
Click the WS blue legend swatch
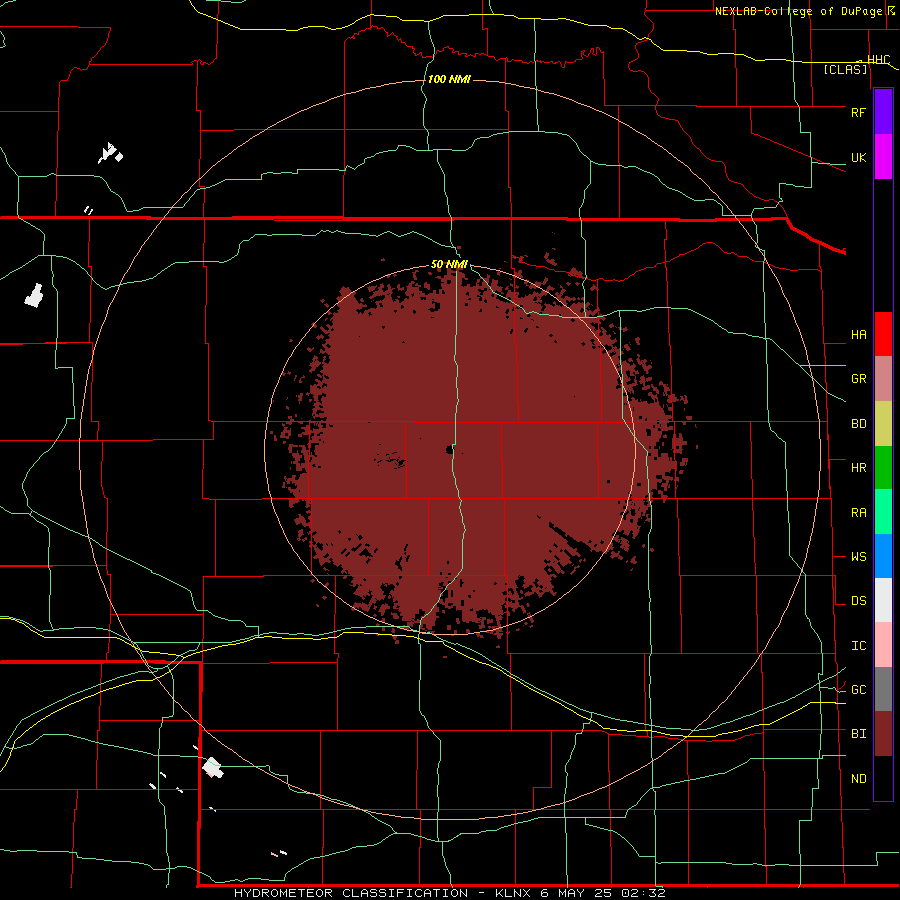(883, 556)
